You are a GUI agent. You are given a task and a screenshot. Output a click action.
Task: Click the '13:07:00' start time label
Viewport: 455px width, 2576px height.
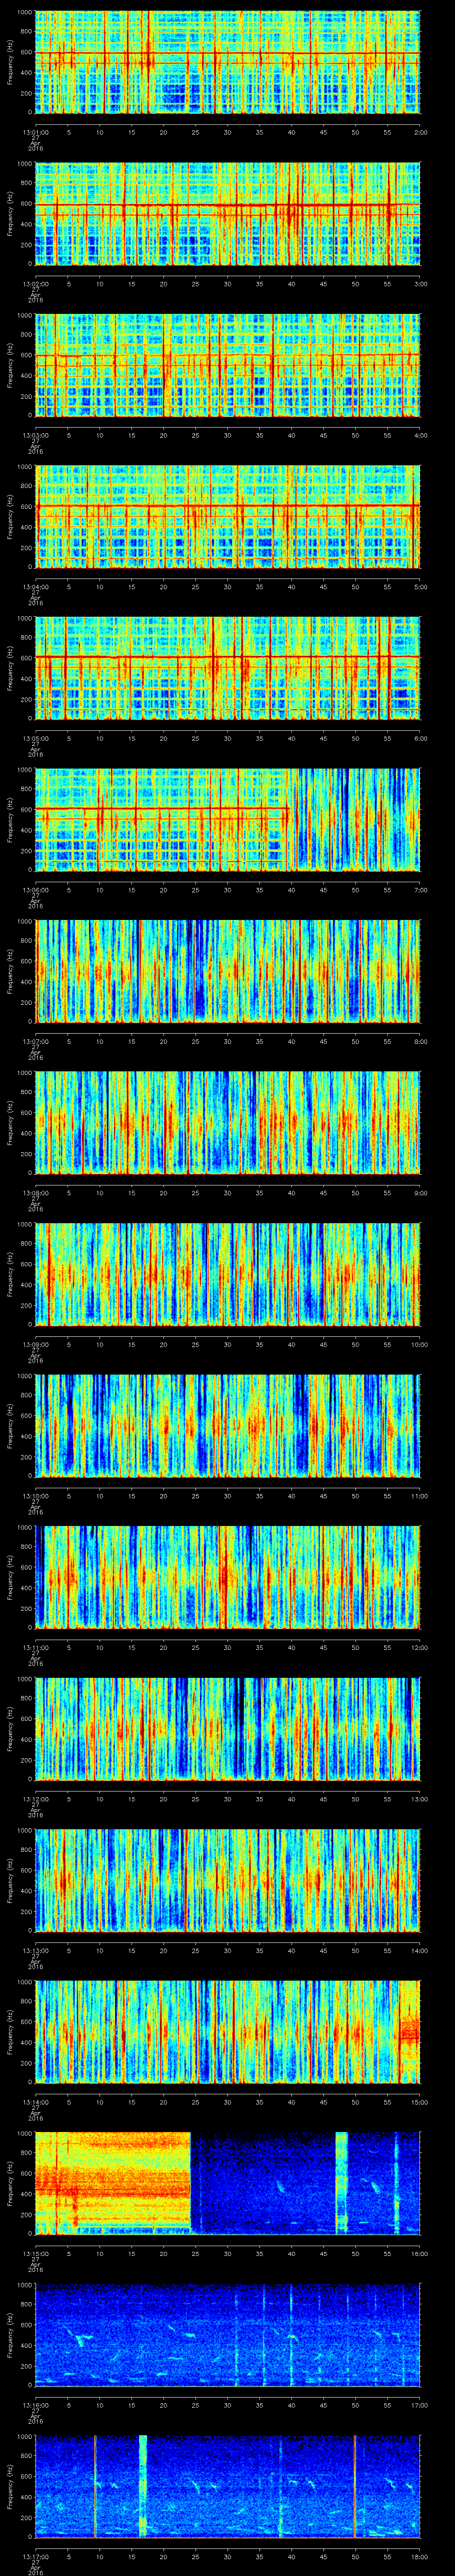point(35,1041)
